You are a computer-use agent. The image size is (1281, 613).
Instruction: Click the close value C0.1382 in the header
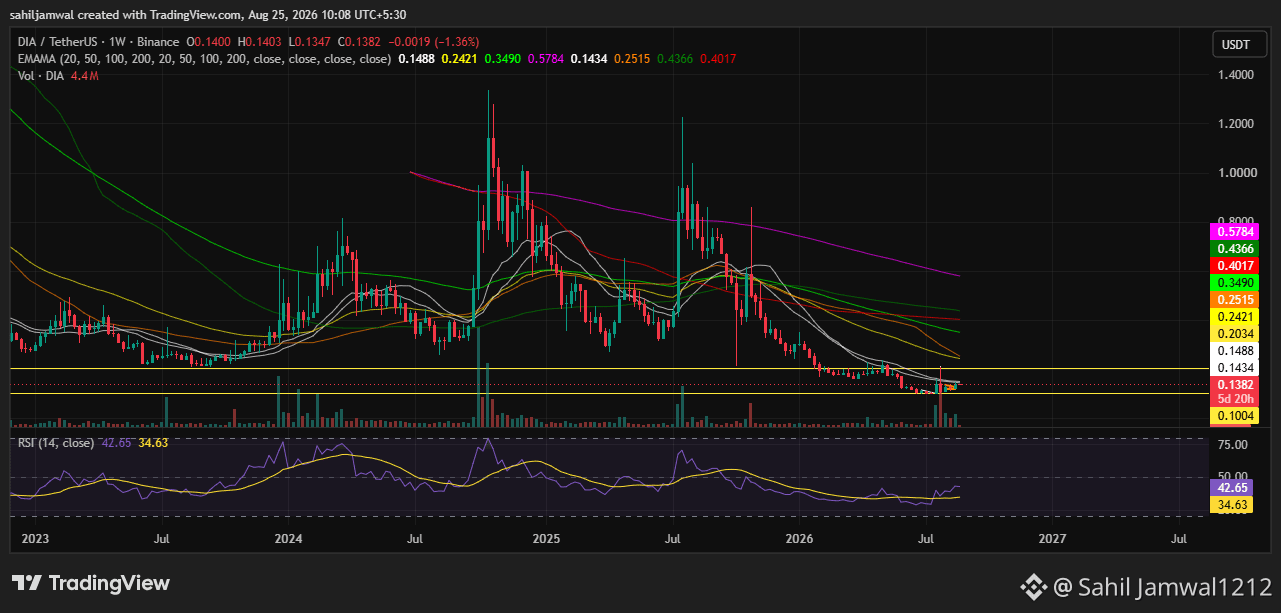click(361, 42)
